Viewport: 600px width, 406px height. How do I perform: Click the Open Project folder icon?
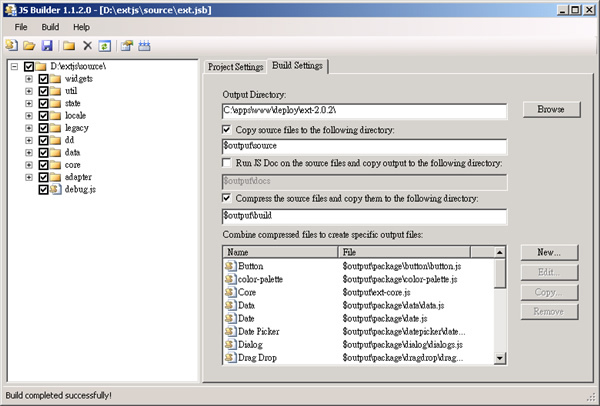coord(29,46)
